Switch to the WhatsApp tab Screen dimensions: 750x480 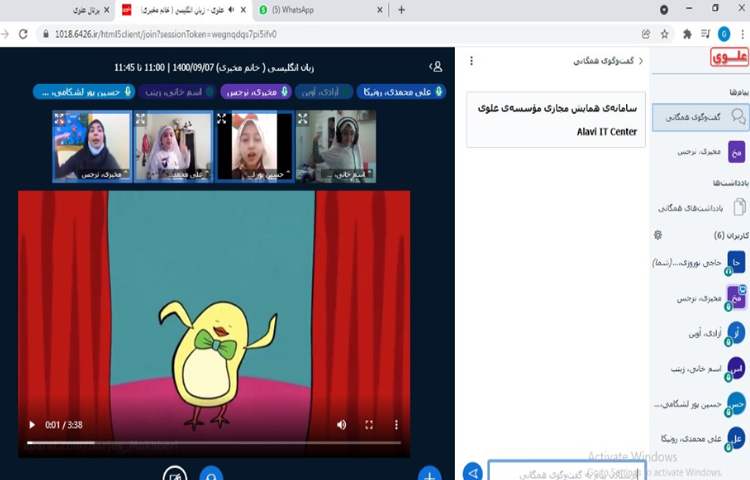[316, 10]
